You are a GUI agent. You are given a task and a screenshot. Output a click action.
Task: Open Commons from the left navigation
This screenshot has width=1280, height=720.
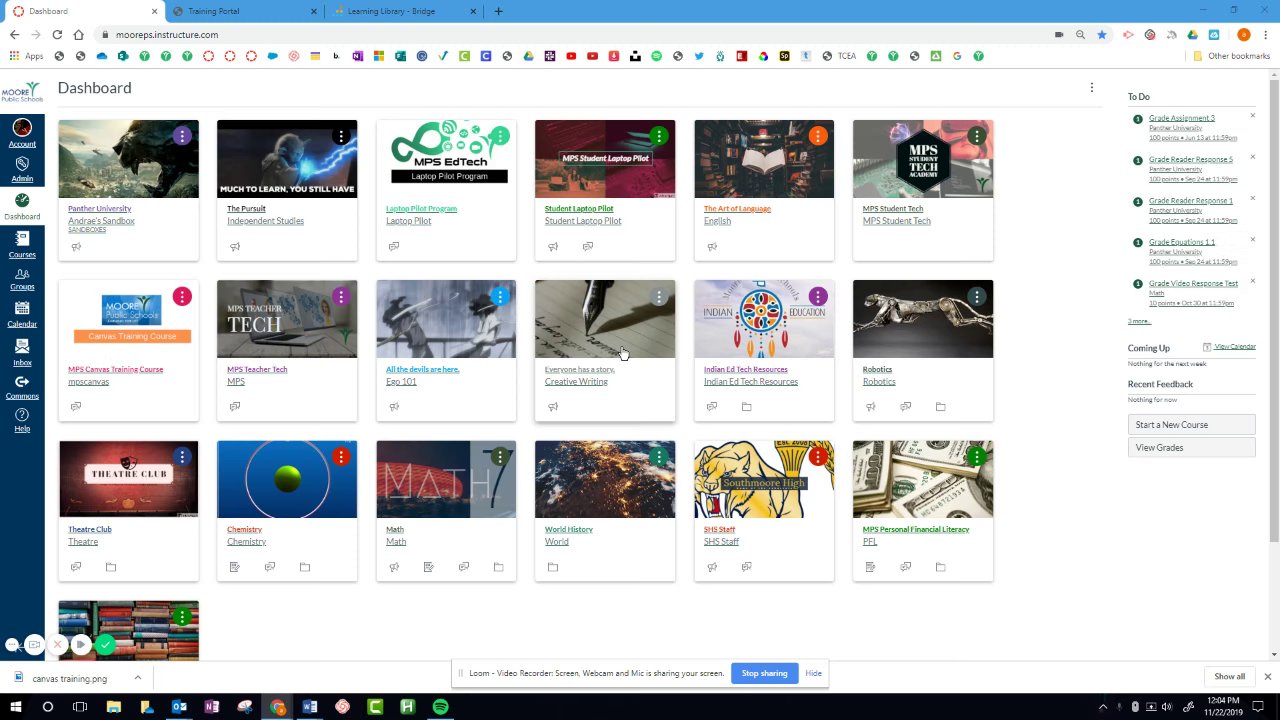click(22, 387)
